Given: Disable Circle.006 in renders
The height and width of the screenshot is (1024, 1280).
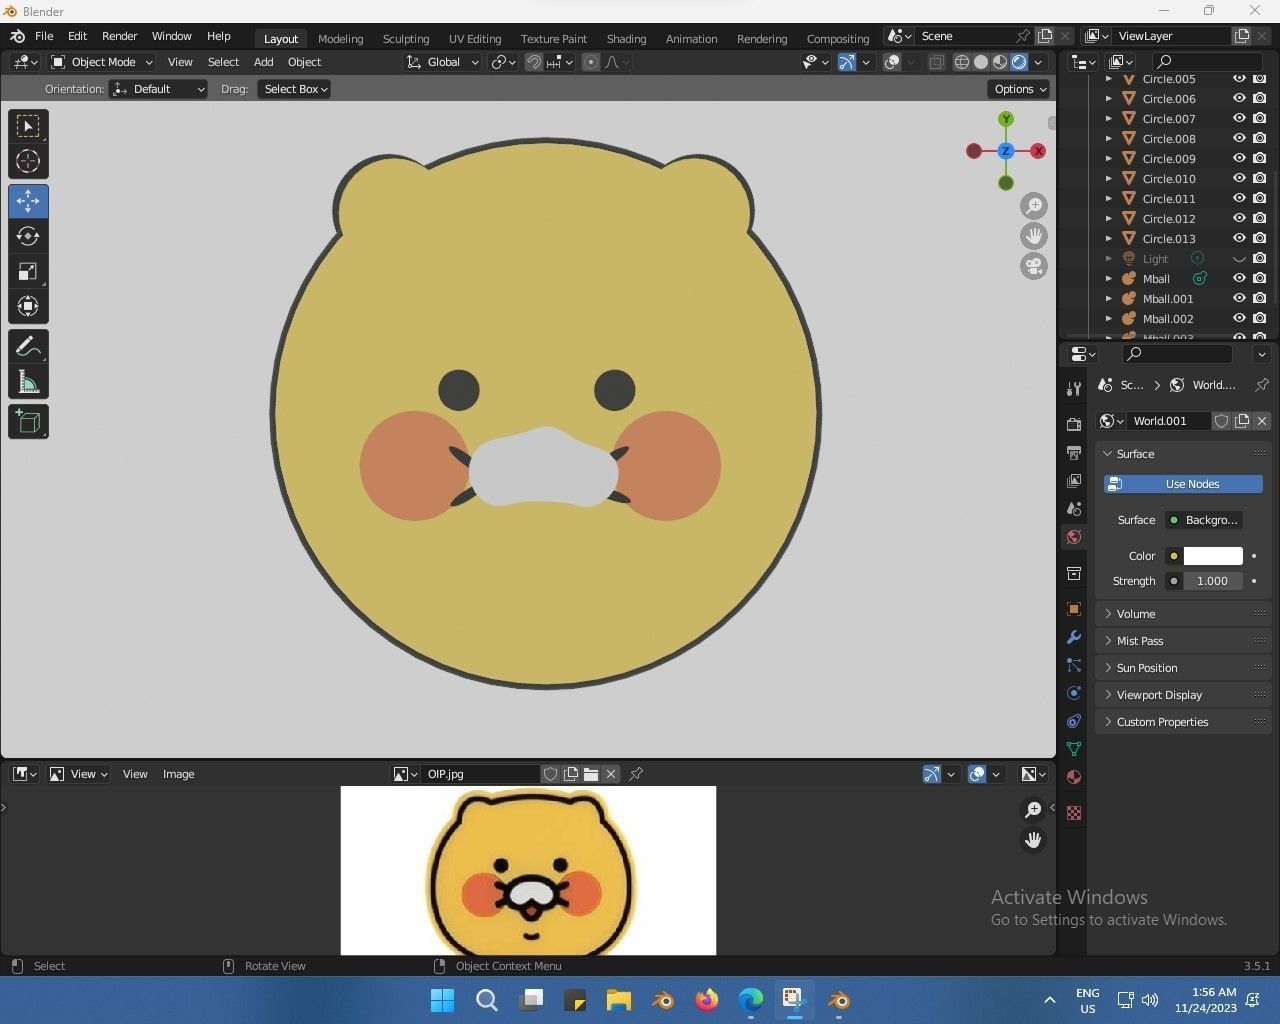Looking at the screenshot, I should [1259, 99].
